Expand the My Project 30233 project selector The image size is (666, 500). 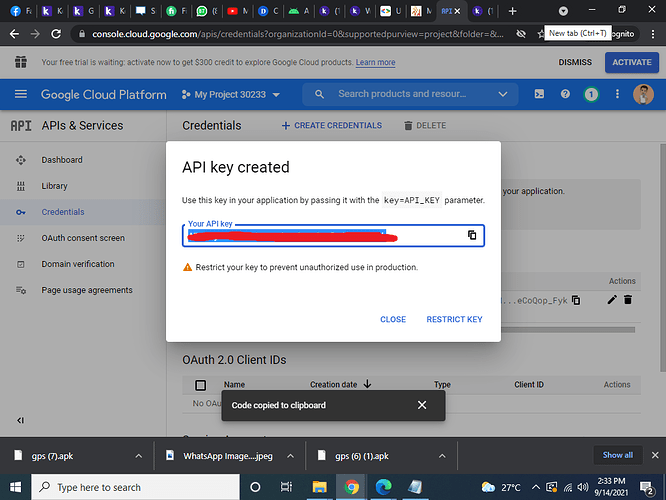tap(231, 95)
